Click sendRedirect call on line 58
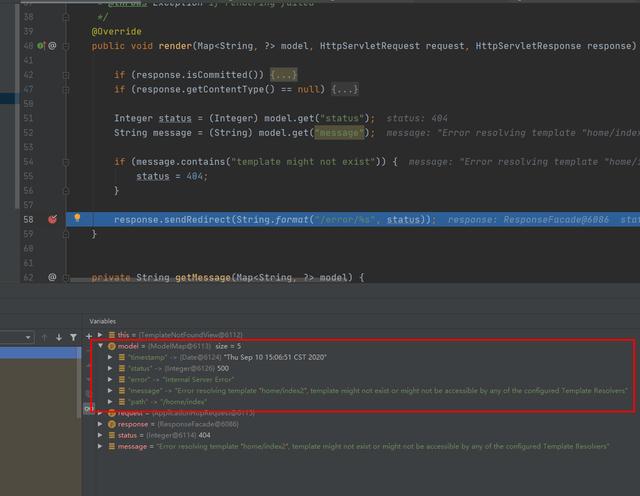Viewport: 640px width, 496px height. click(x=198, y=220)
